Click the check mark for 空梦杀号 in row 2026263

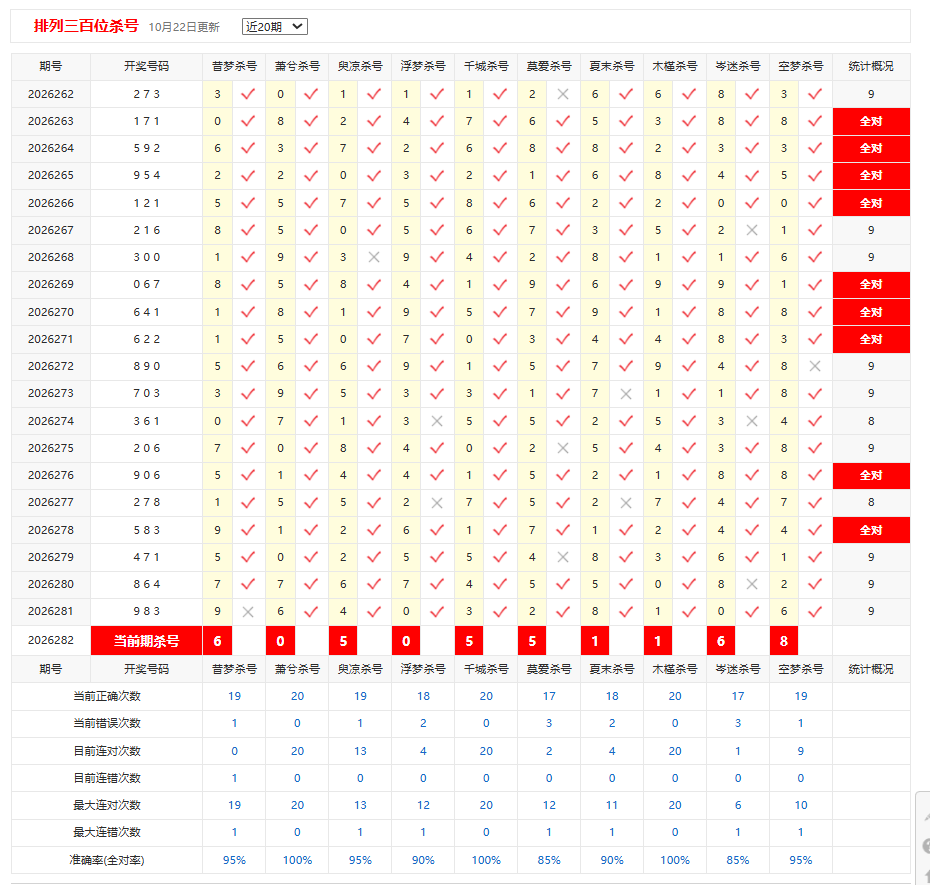[x=815, y=121]
